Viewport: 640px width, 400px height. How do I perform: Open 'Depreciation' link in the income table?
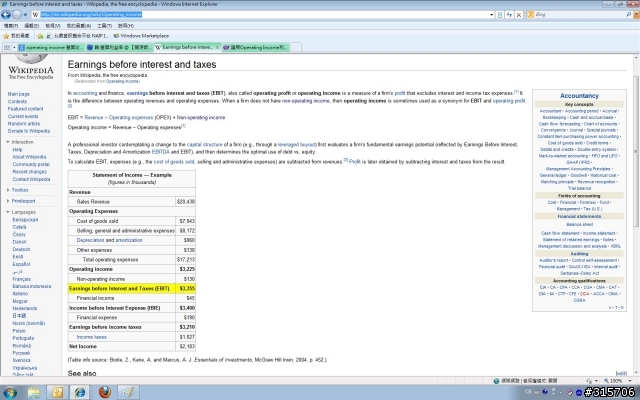click(x=90, y=240)
